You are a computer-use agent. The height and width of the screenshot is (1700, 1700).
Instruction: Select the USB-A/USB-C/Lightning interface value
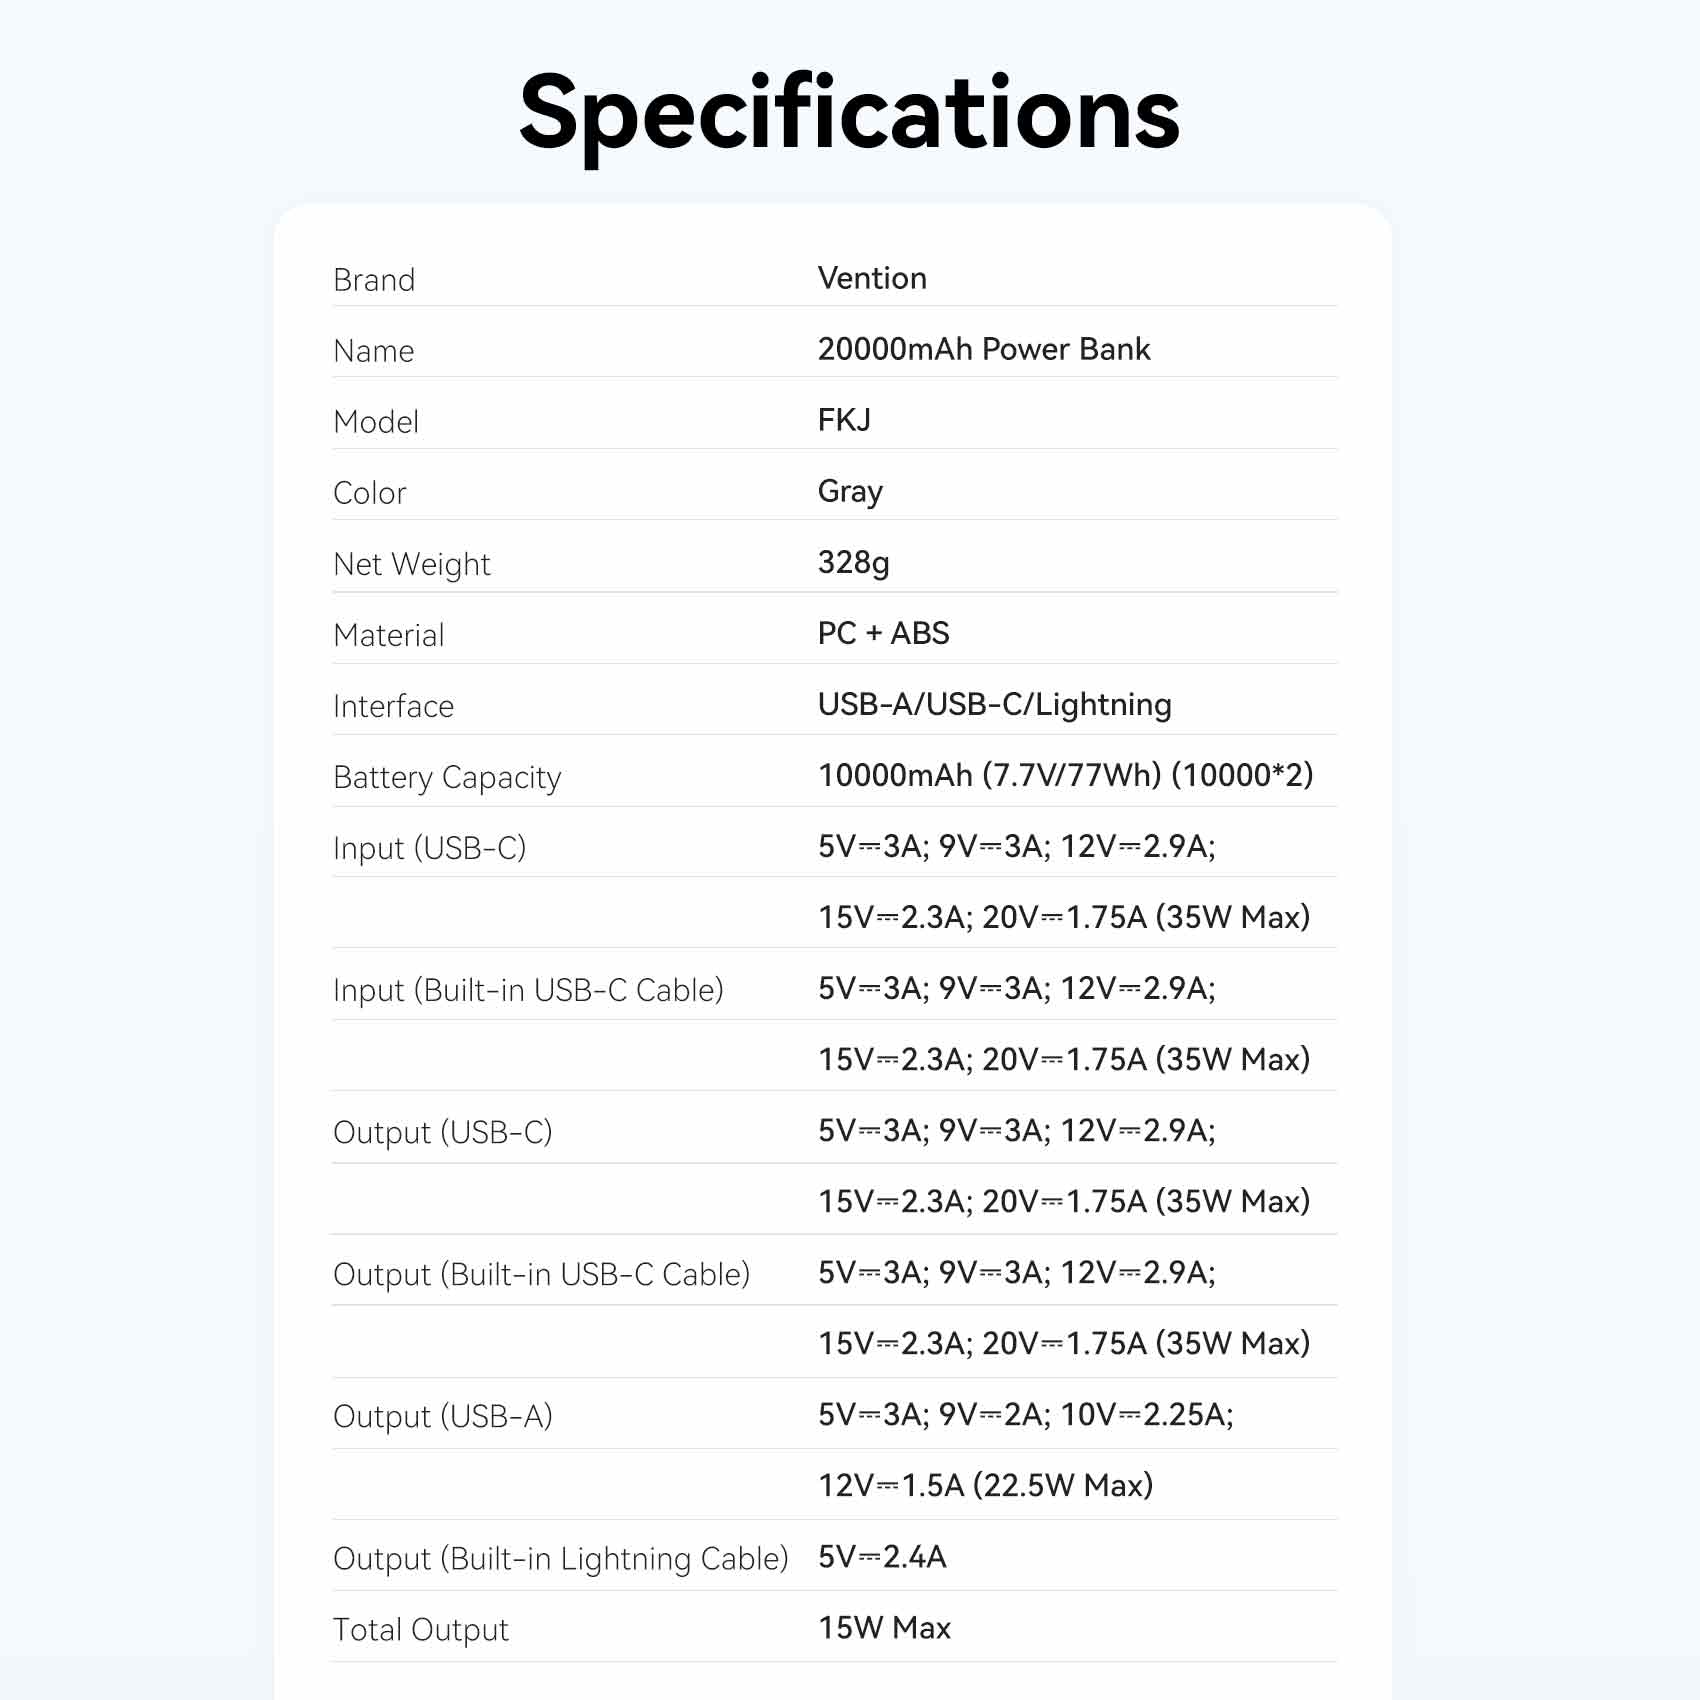click(994, 704)
